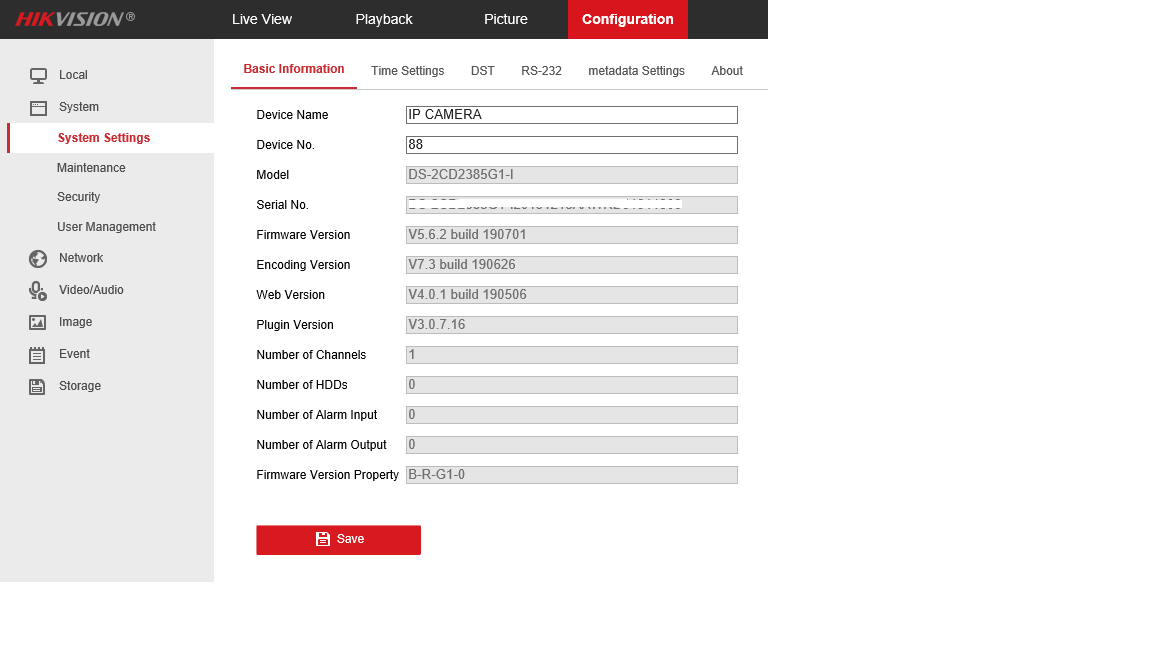Image resolution: width=1152 pixels, height=648 pixels.
Task: Go to Live View page
Action: tap(262, 19)
